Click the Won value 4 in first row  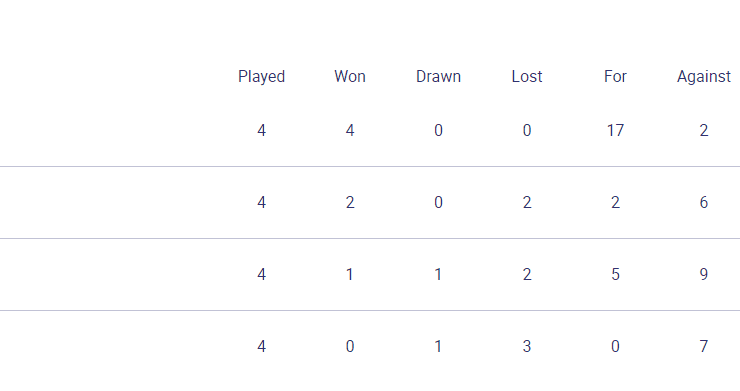click(350, 130)
